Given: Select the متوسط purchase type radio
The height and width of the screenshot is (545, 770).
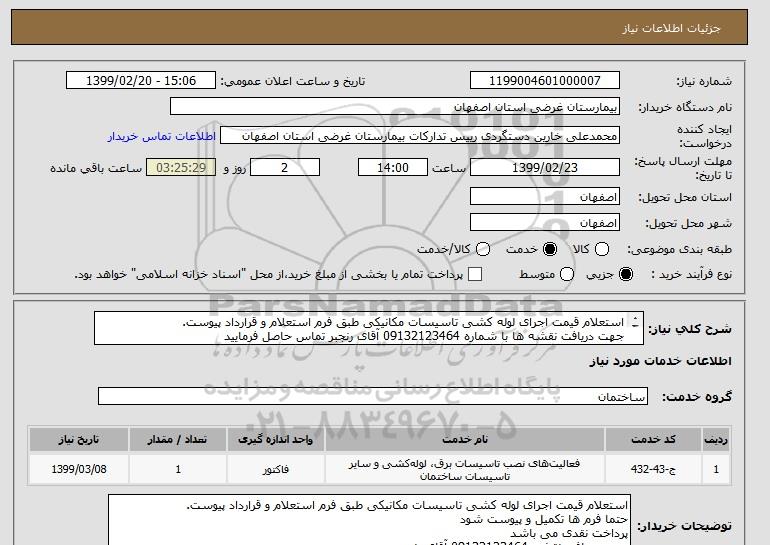Looking at the screenshot, I should 567,274.
